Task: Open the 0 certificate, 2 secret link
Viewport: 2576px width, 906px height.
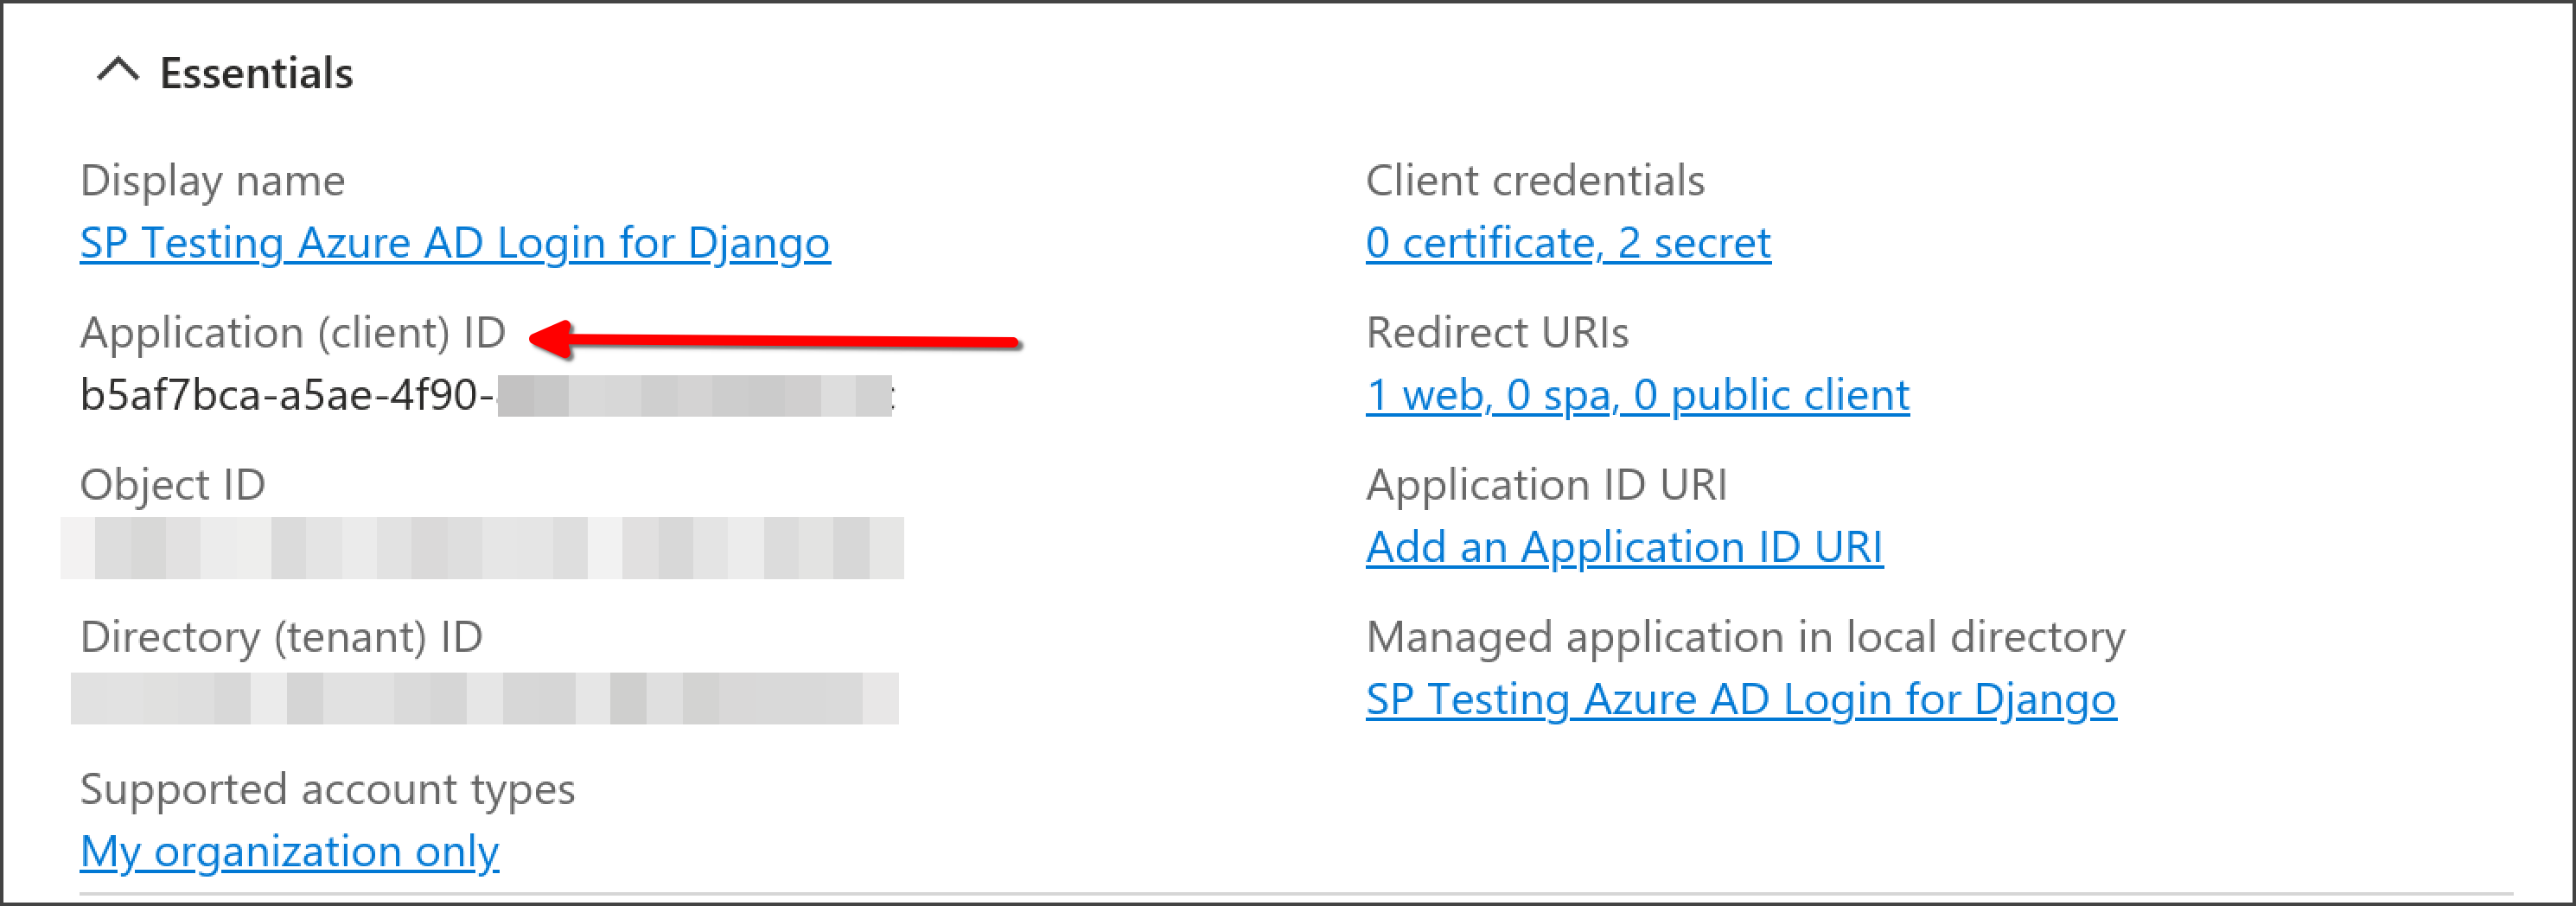Action: pos(1567,242)
